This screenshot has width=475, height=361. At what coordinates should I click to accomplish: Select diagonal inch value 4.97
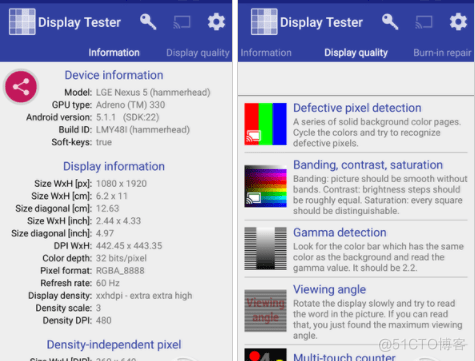105,233
